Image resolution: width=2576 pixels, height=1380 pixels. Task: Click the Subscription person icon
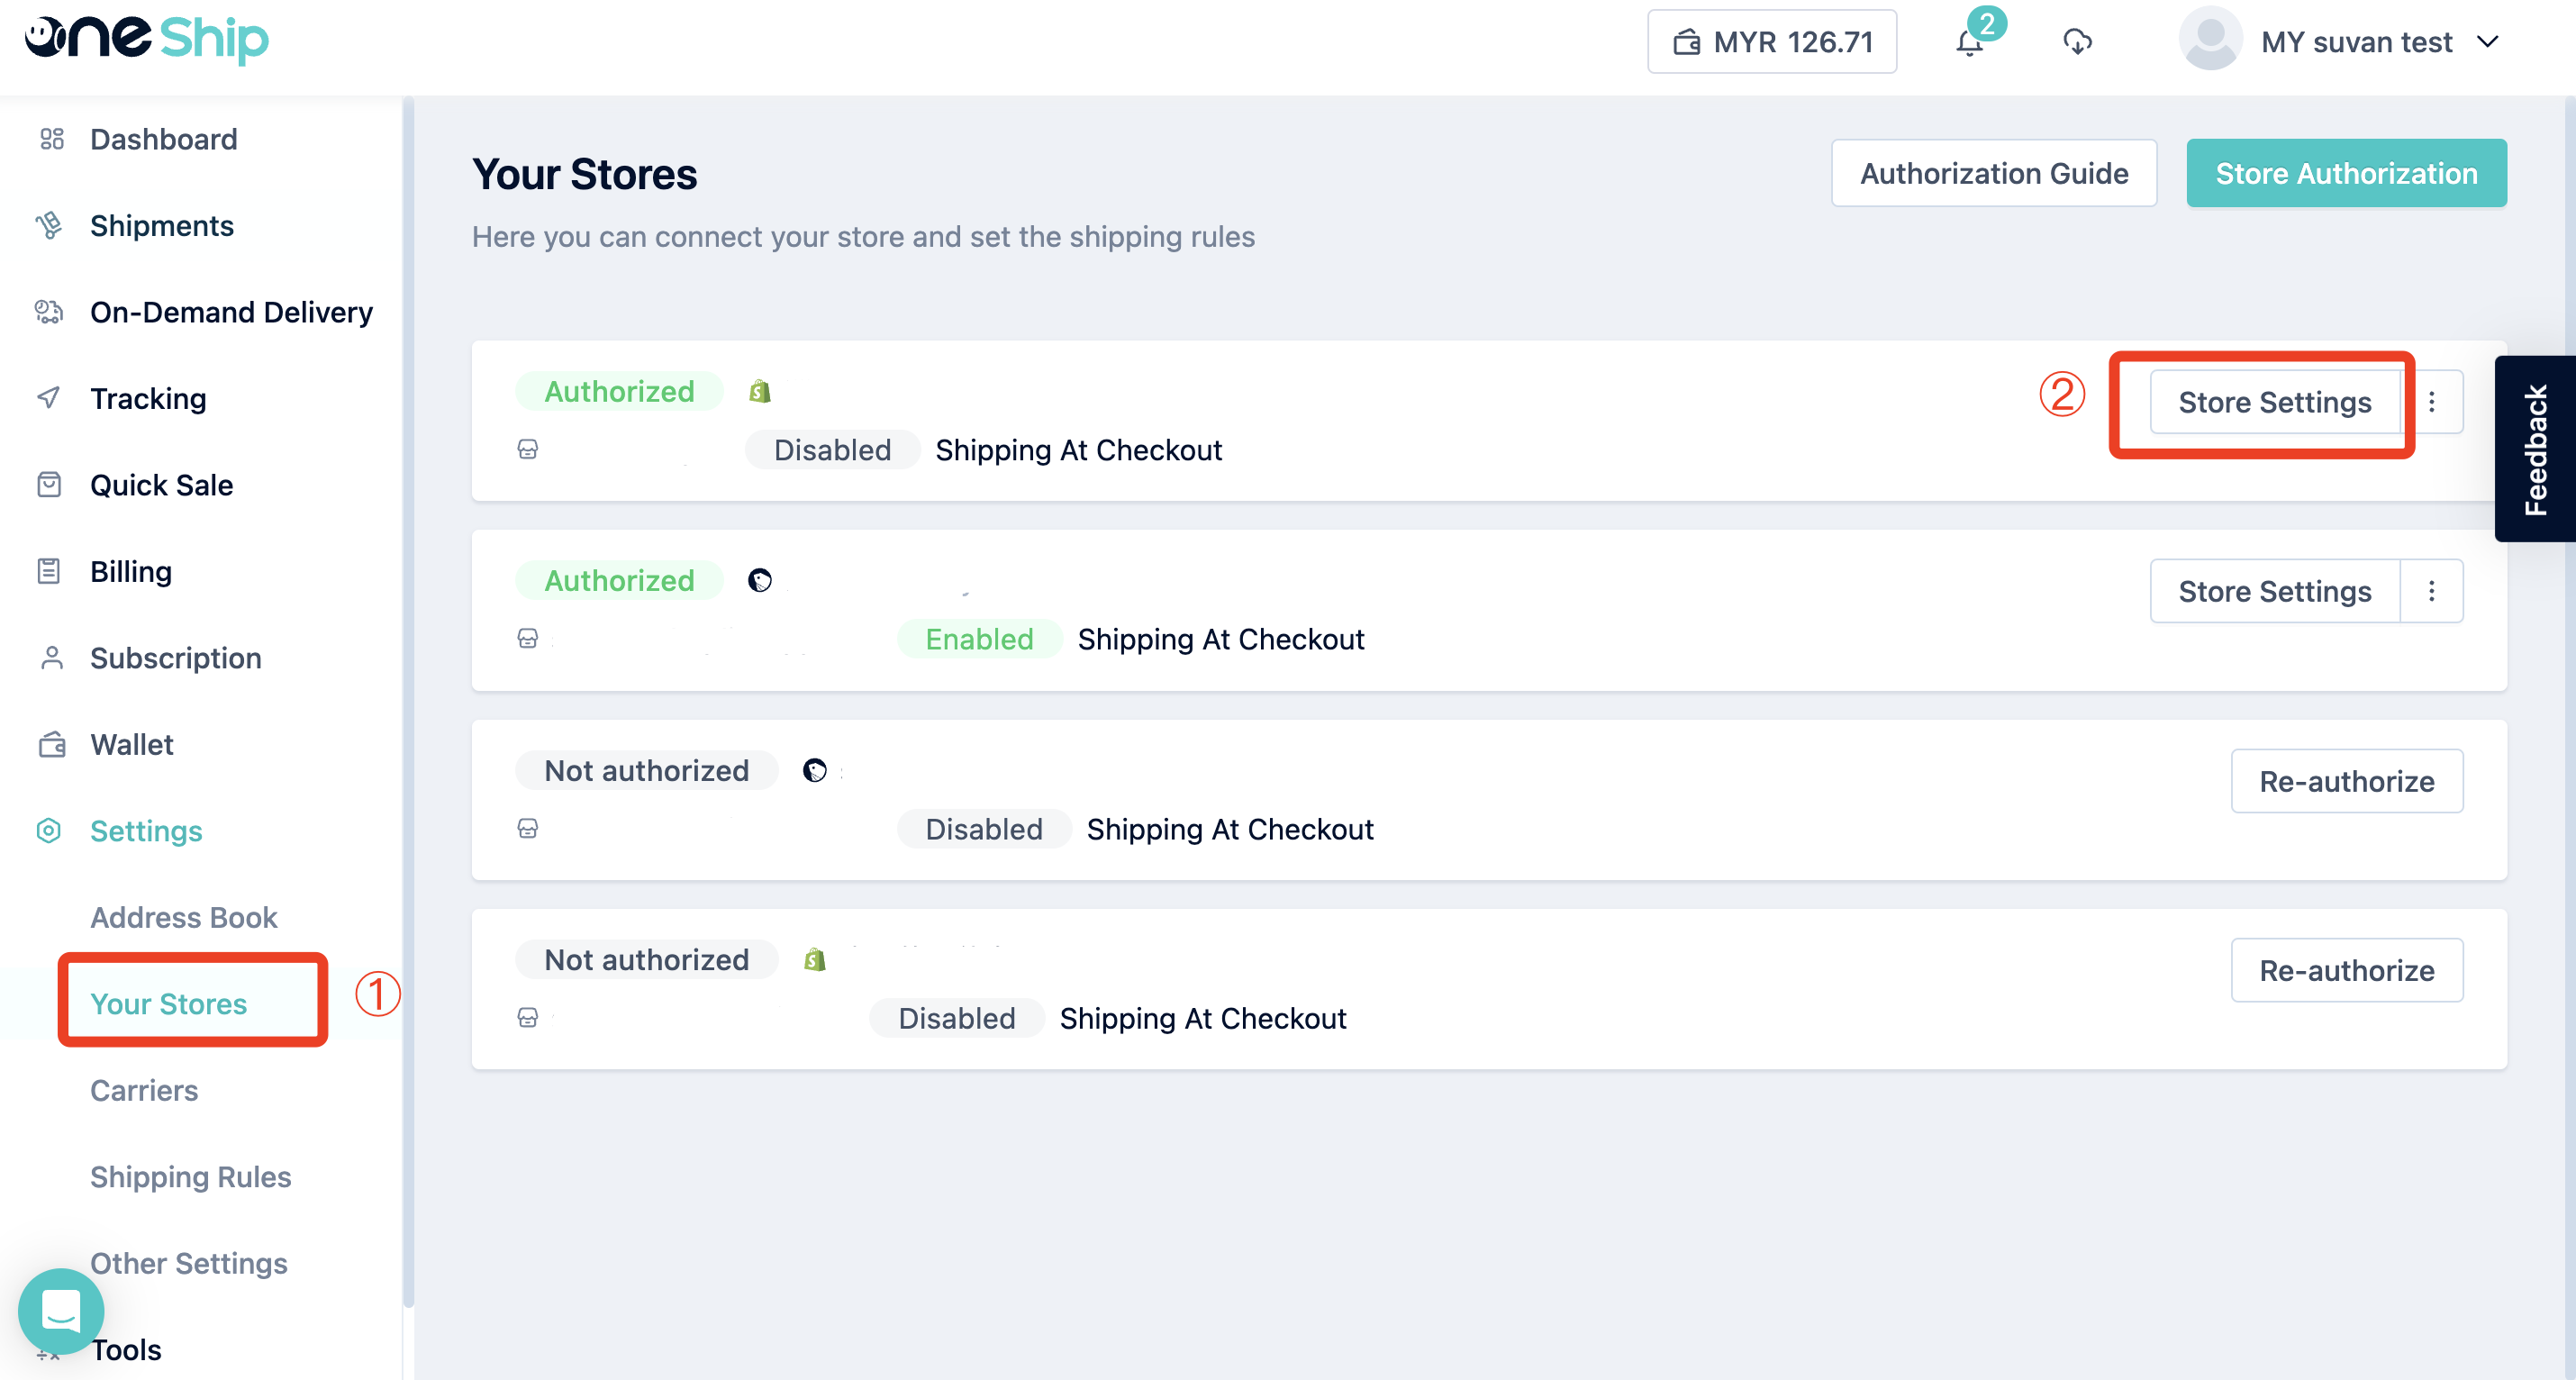pos(51,658)
